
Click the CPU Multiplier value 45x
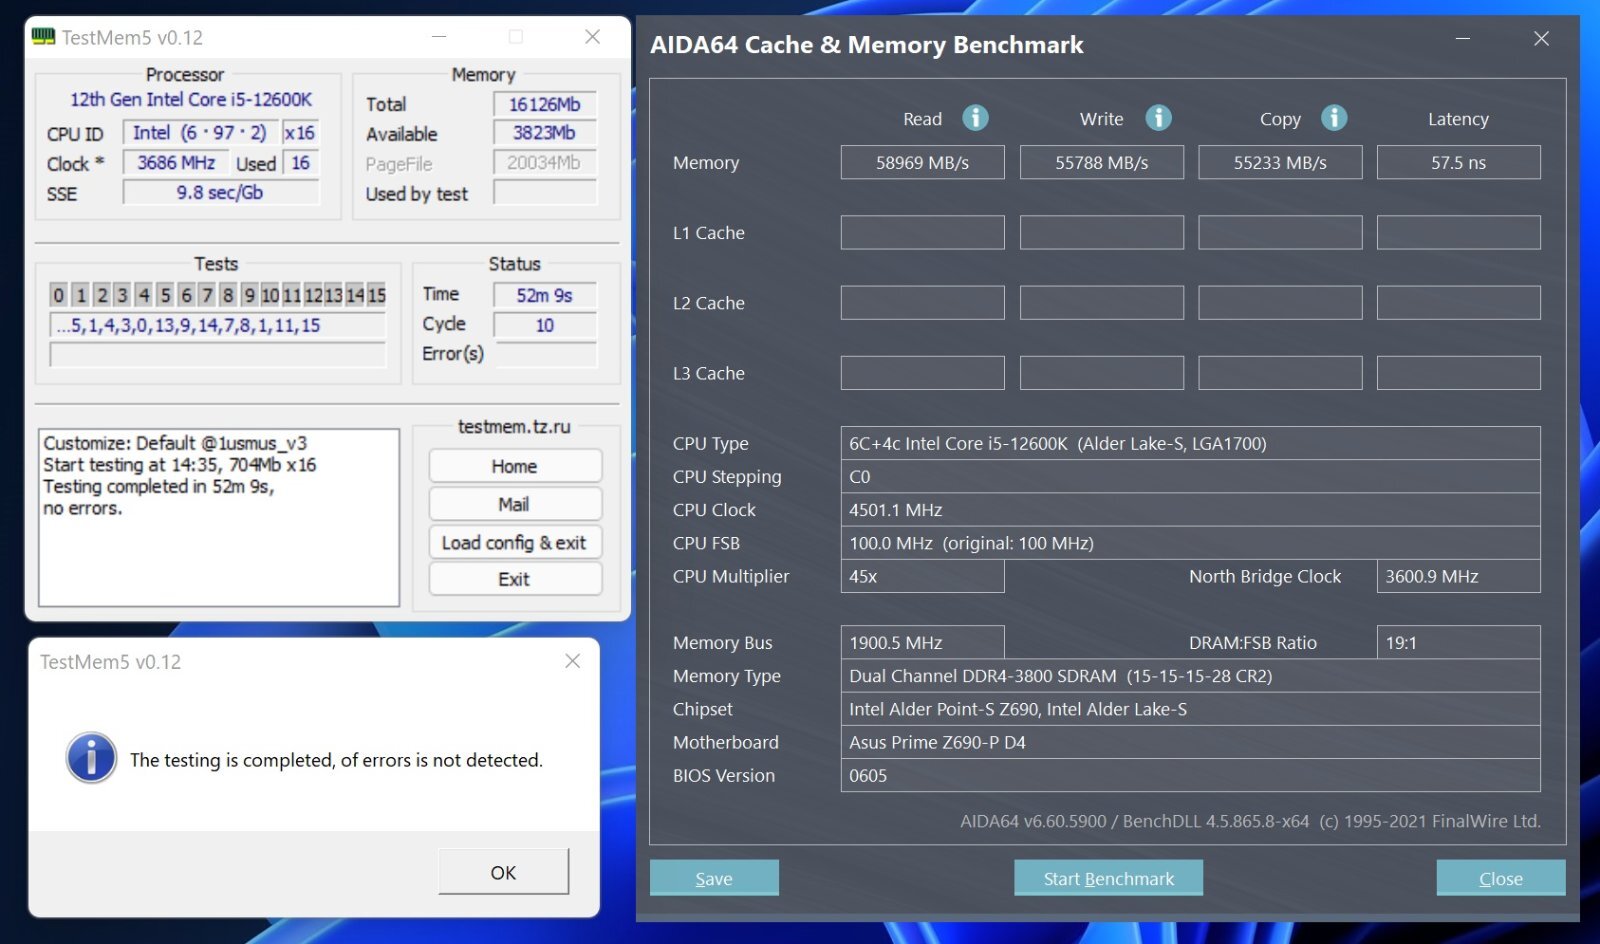[922, 576]
